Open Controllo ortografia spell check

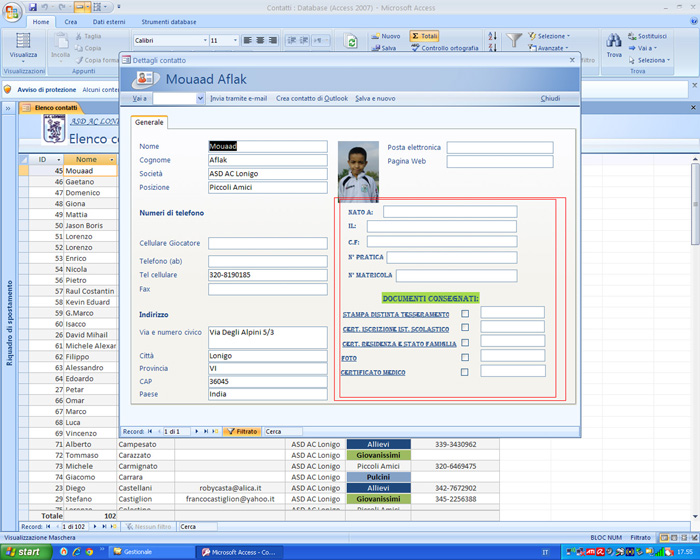click(x=445, y=48)
